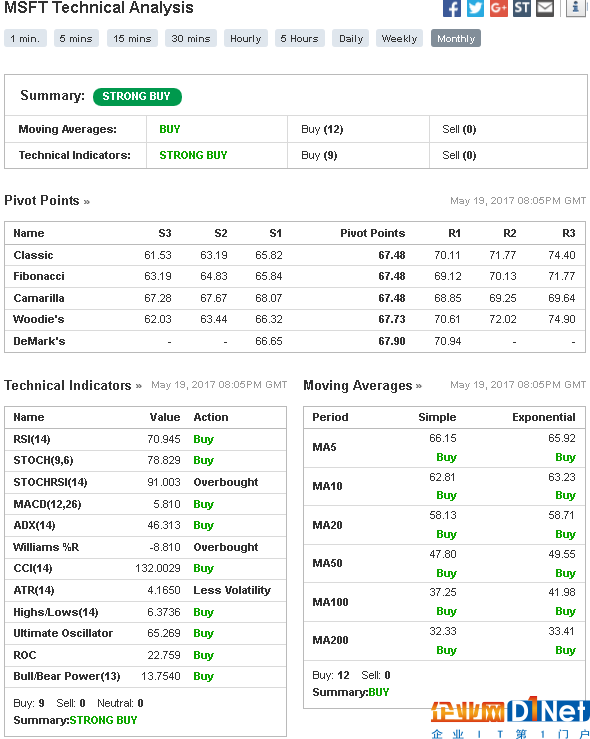590x739 pixels.
Task: Click the Woodie's pivot row name
Action: point(39,319)
